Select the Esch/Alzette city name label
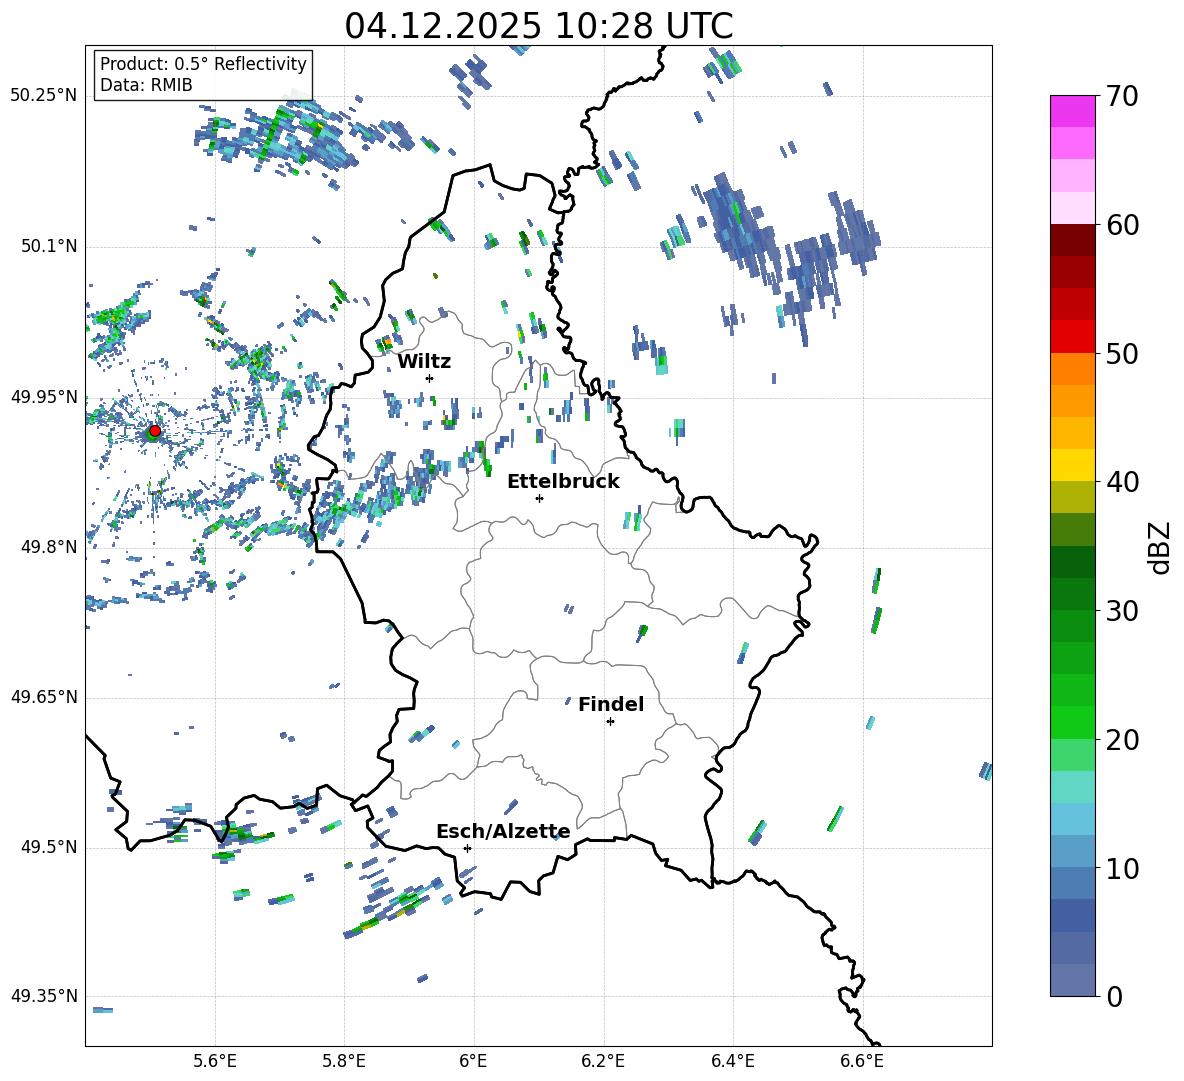Screen dimensions: 1184x1081 [503, 831]
